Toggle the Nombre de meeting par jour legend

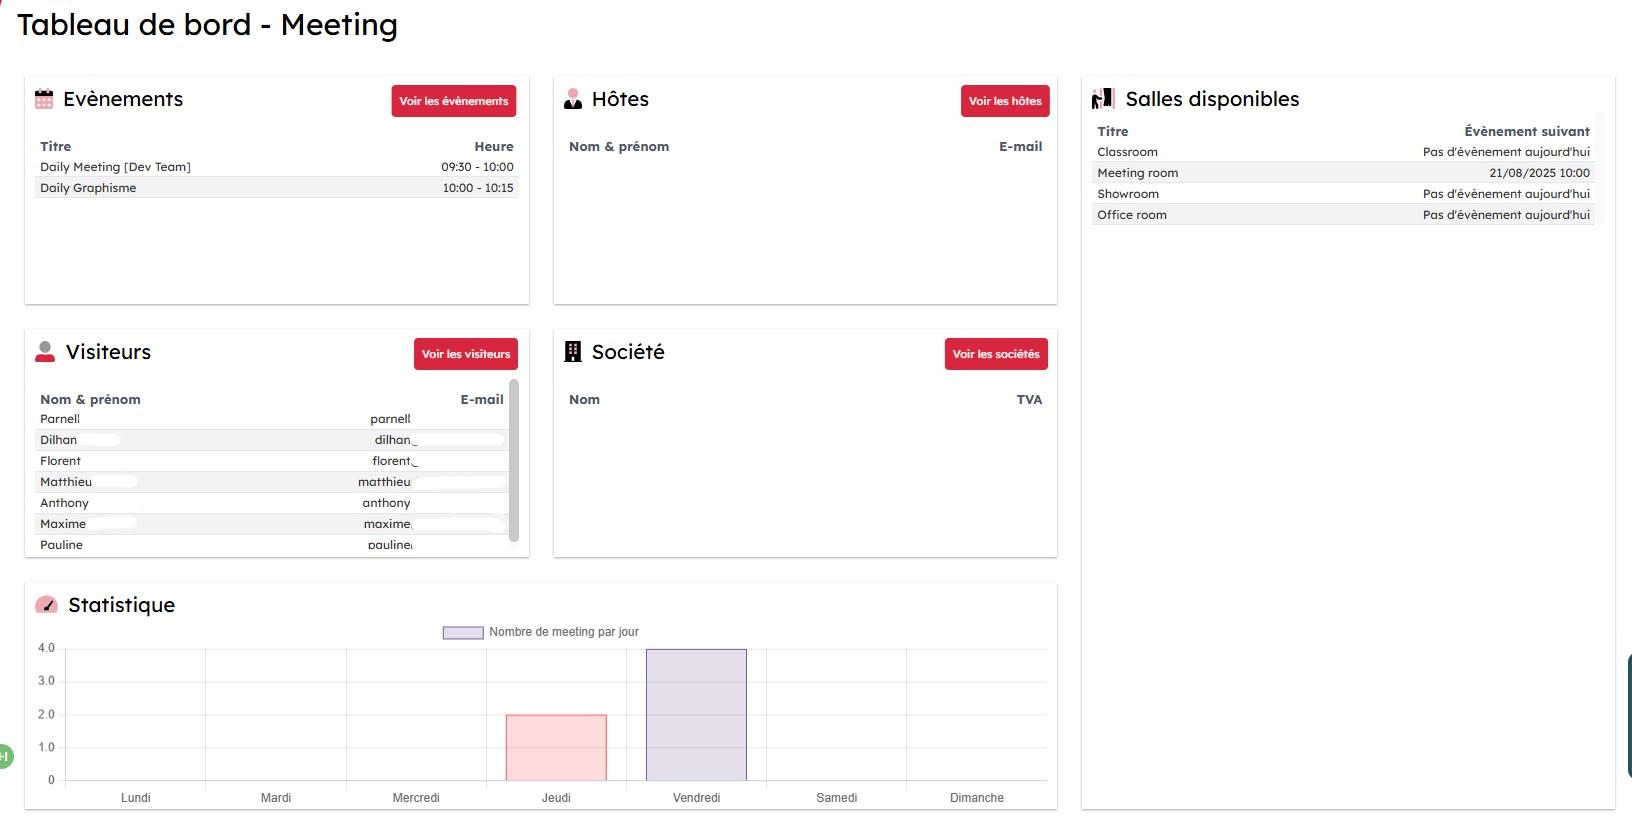coord(541,632)
